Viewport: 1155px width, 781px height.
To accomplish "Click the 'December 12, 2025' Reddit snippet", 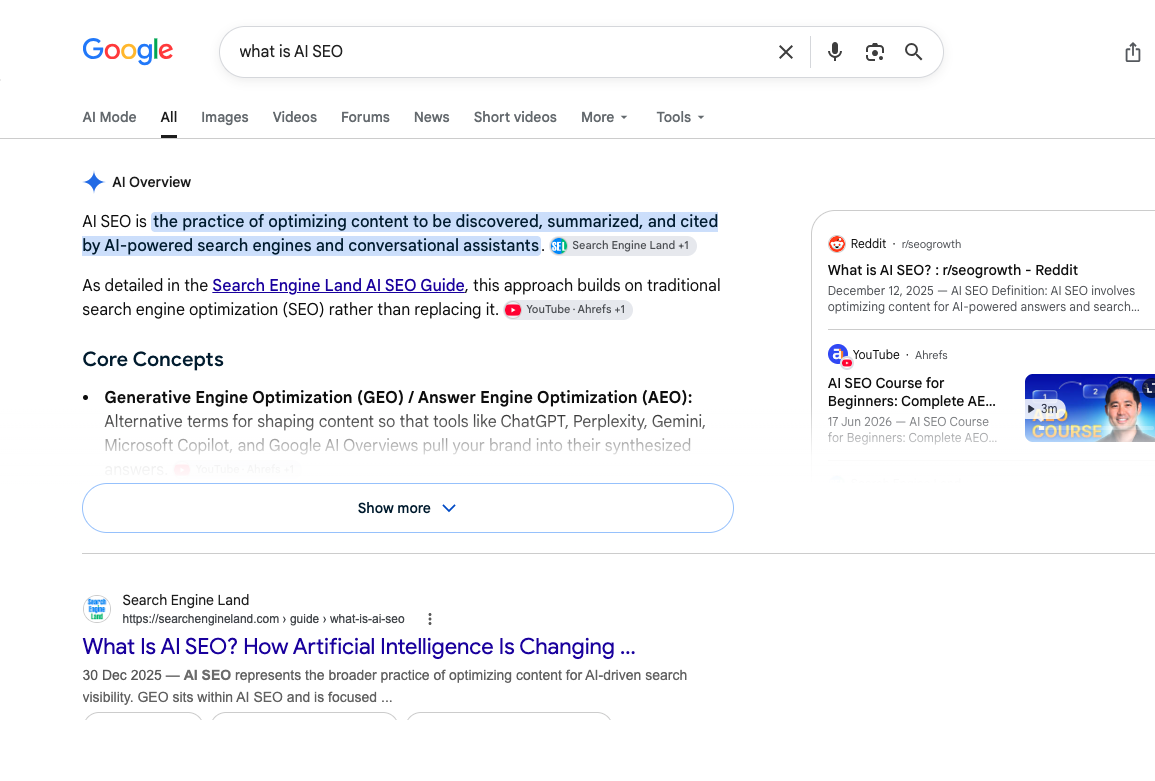I will click(x=983, y=298).
